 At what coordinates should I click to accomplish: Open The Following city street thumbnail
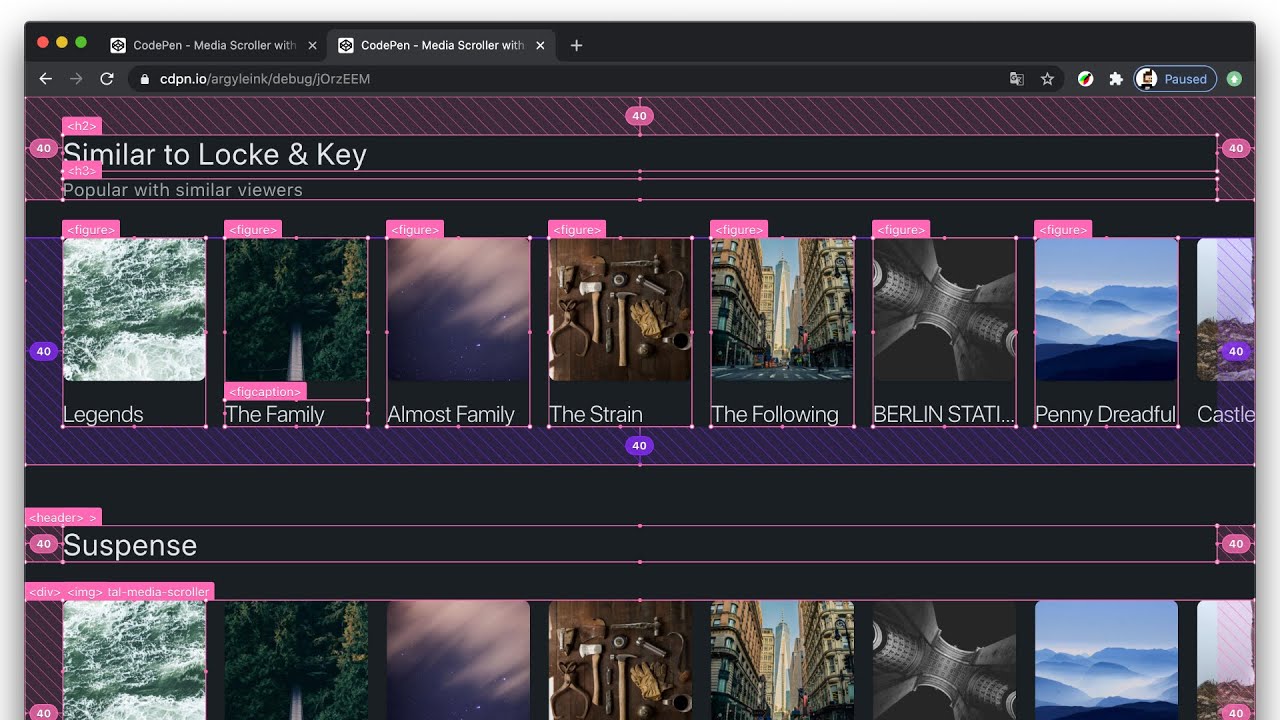[x=782, y=309]
